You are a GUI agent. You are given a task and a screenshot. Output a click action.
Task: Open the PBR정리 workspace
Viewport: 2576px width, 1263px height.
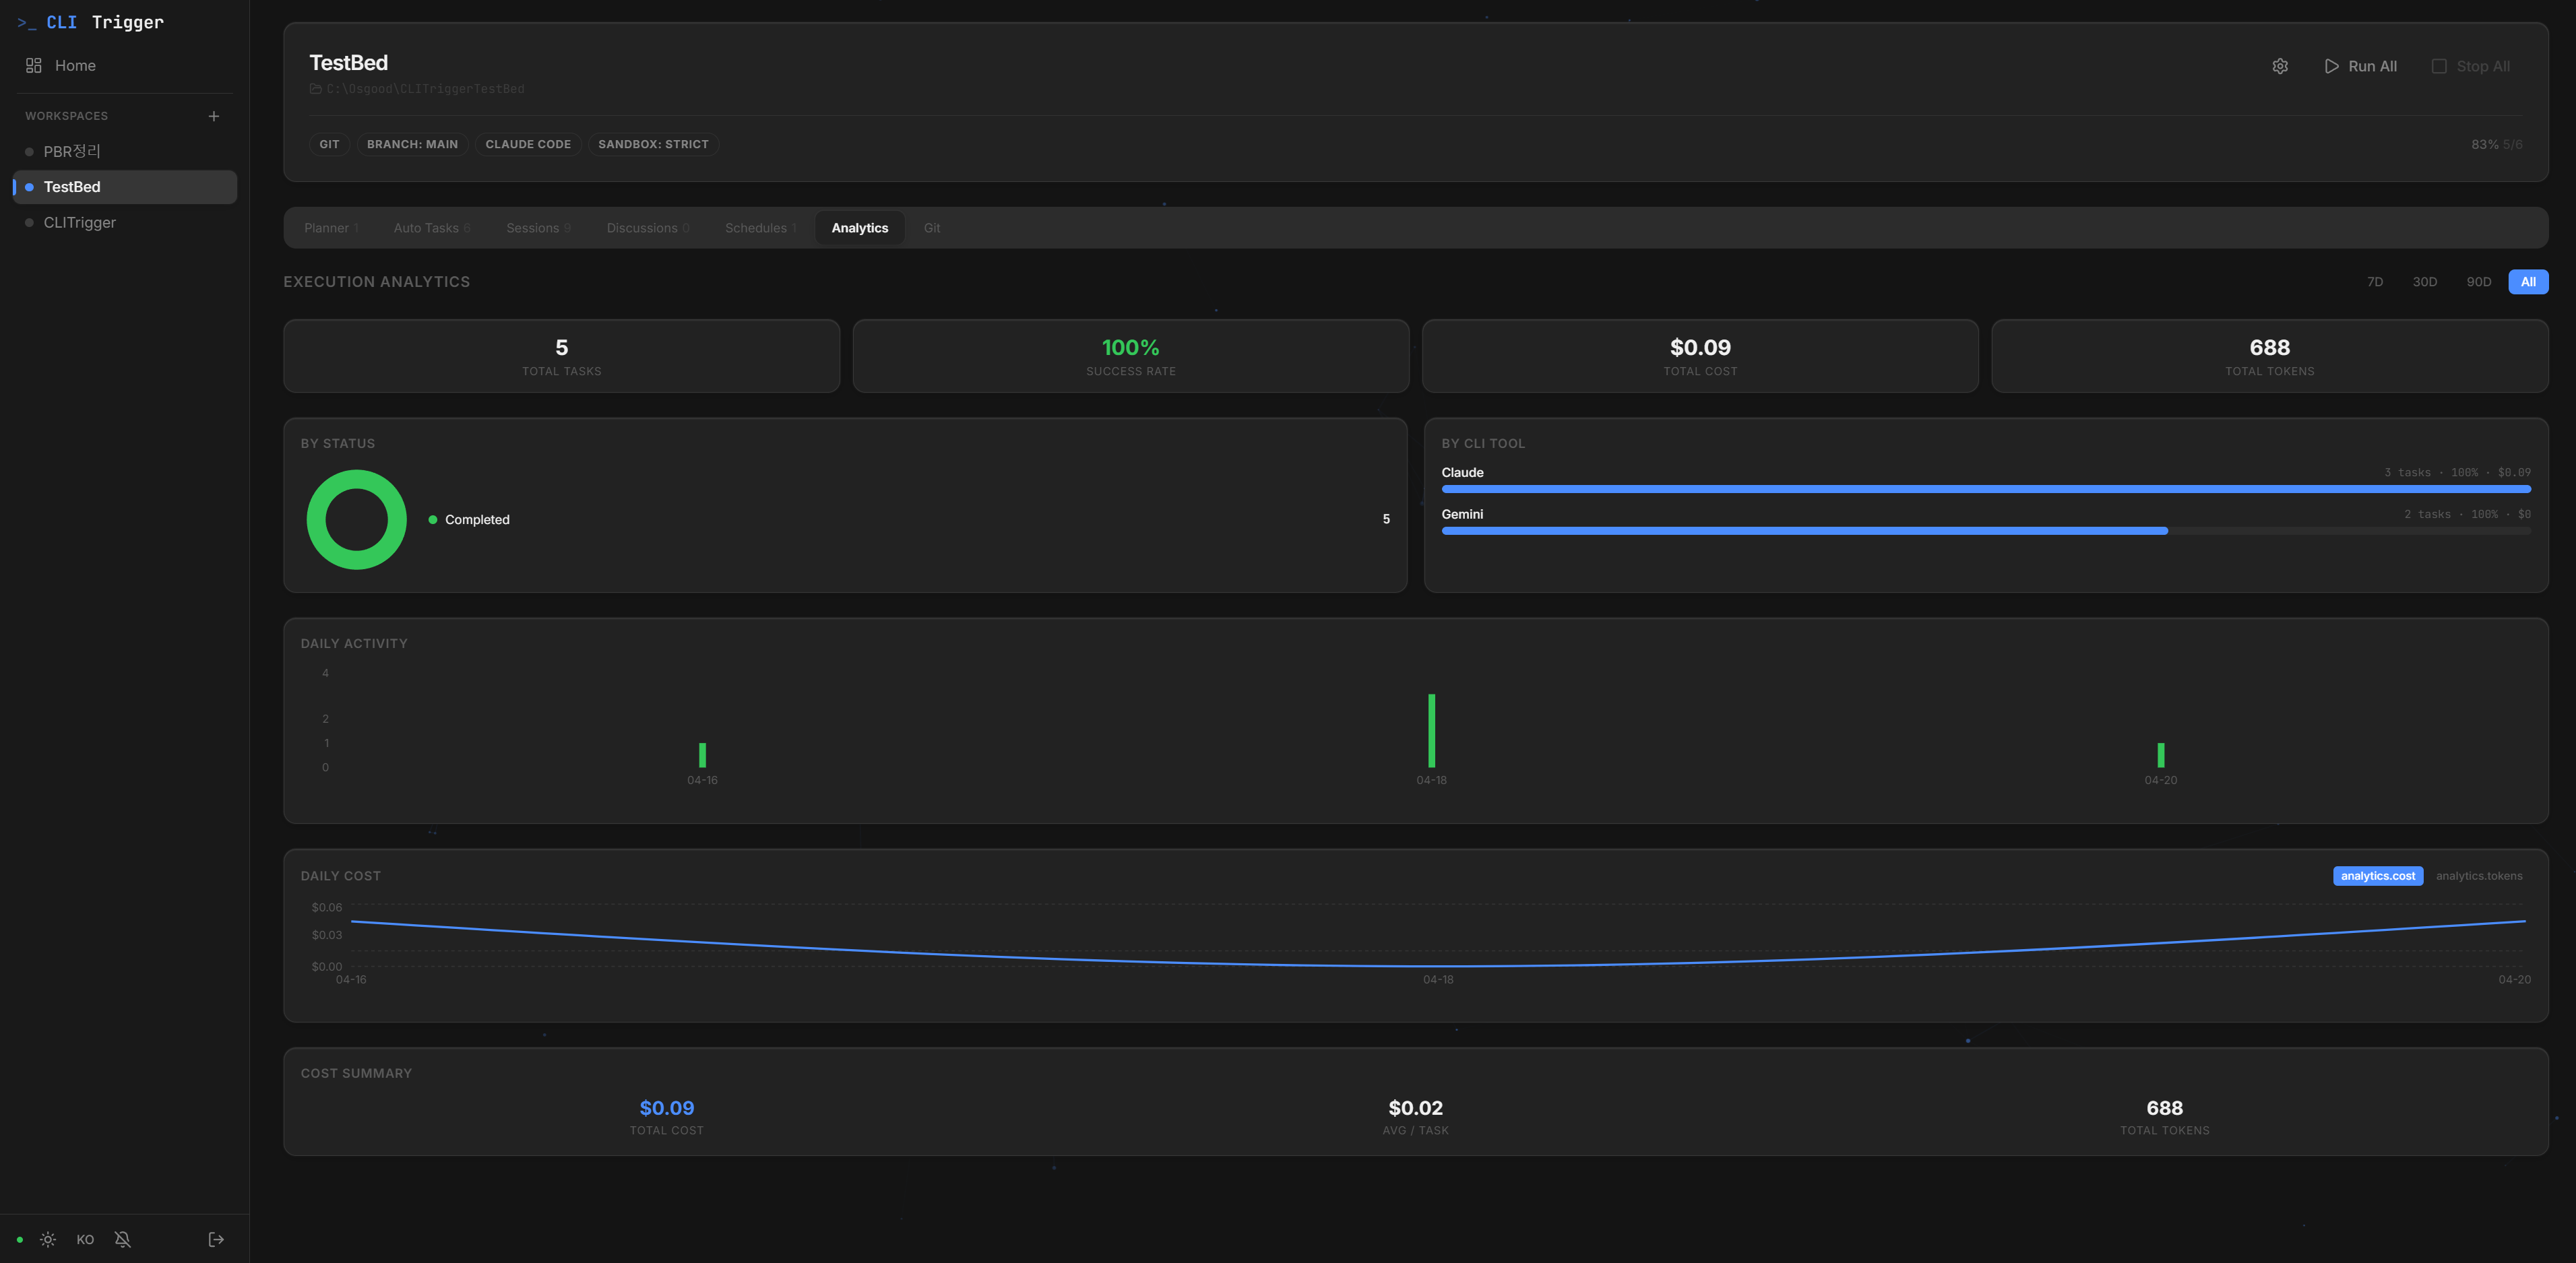pyautogui.click(x=124, y=151)
